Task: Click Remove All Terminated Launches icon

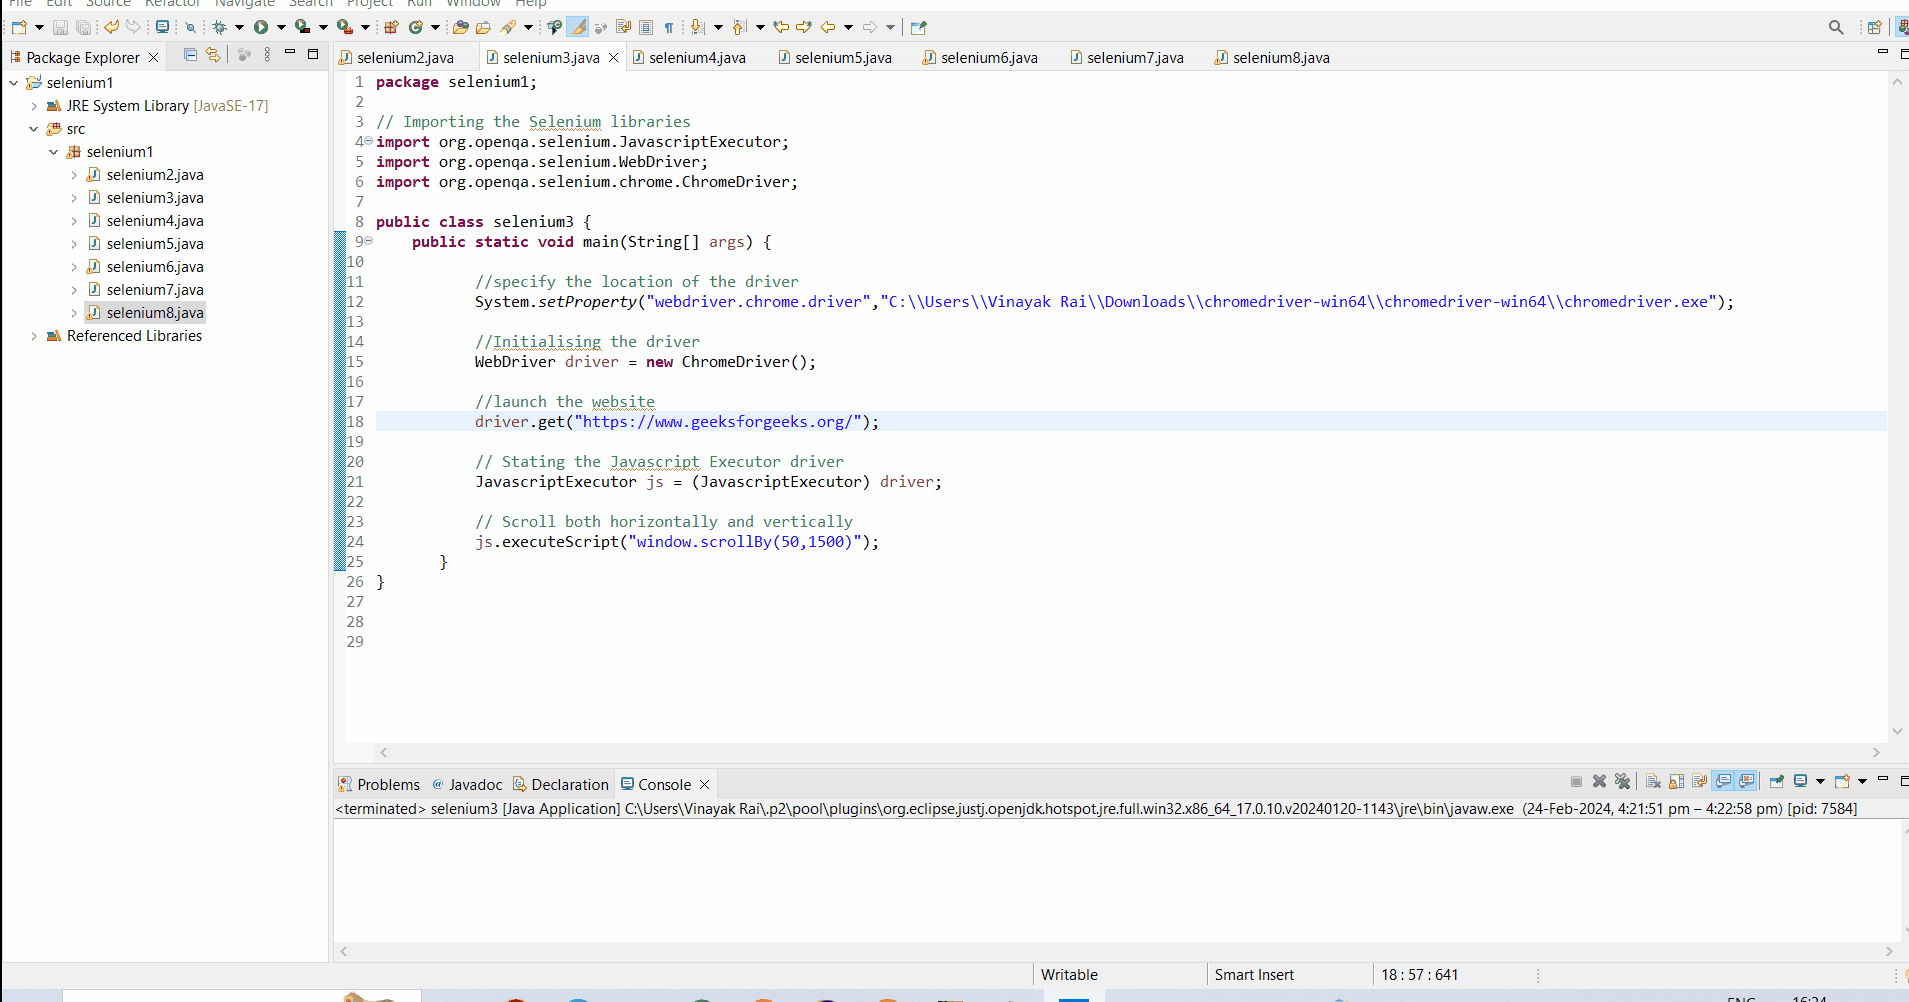Action: point(1622,781)
